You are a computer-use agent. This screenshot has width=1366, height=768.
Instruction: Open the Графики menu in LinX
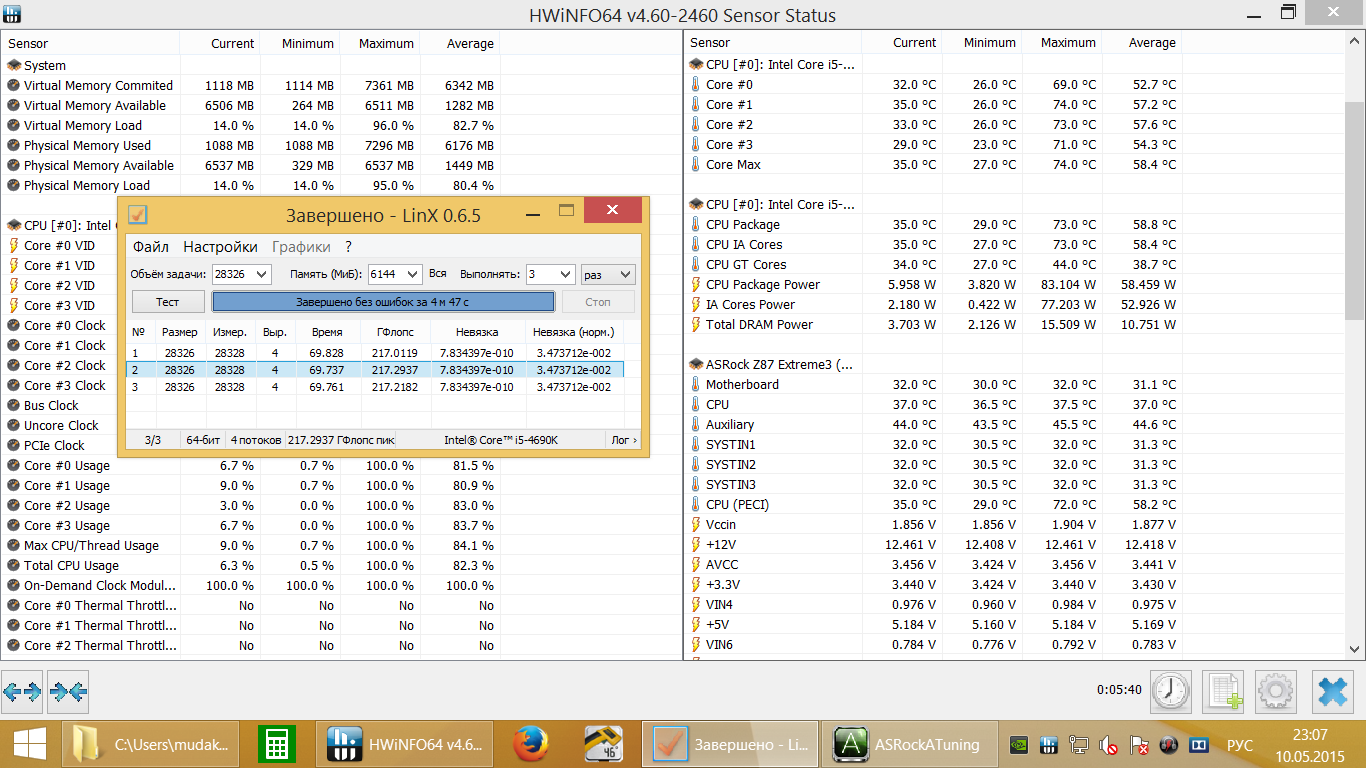coord(301,247)
